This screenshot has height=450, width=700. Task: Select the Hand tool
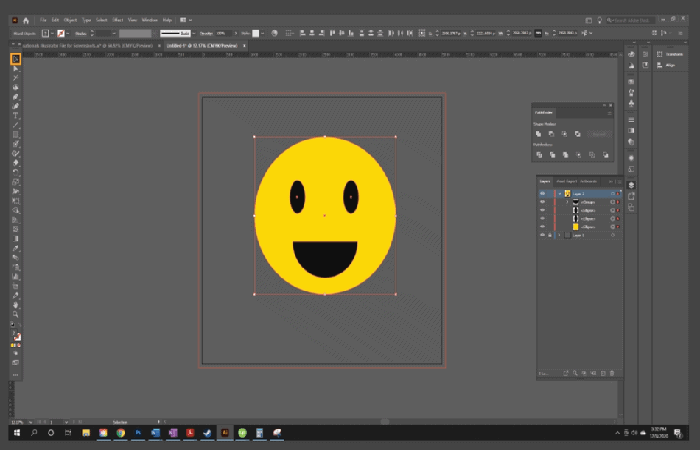click(16, 305)
